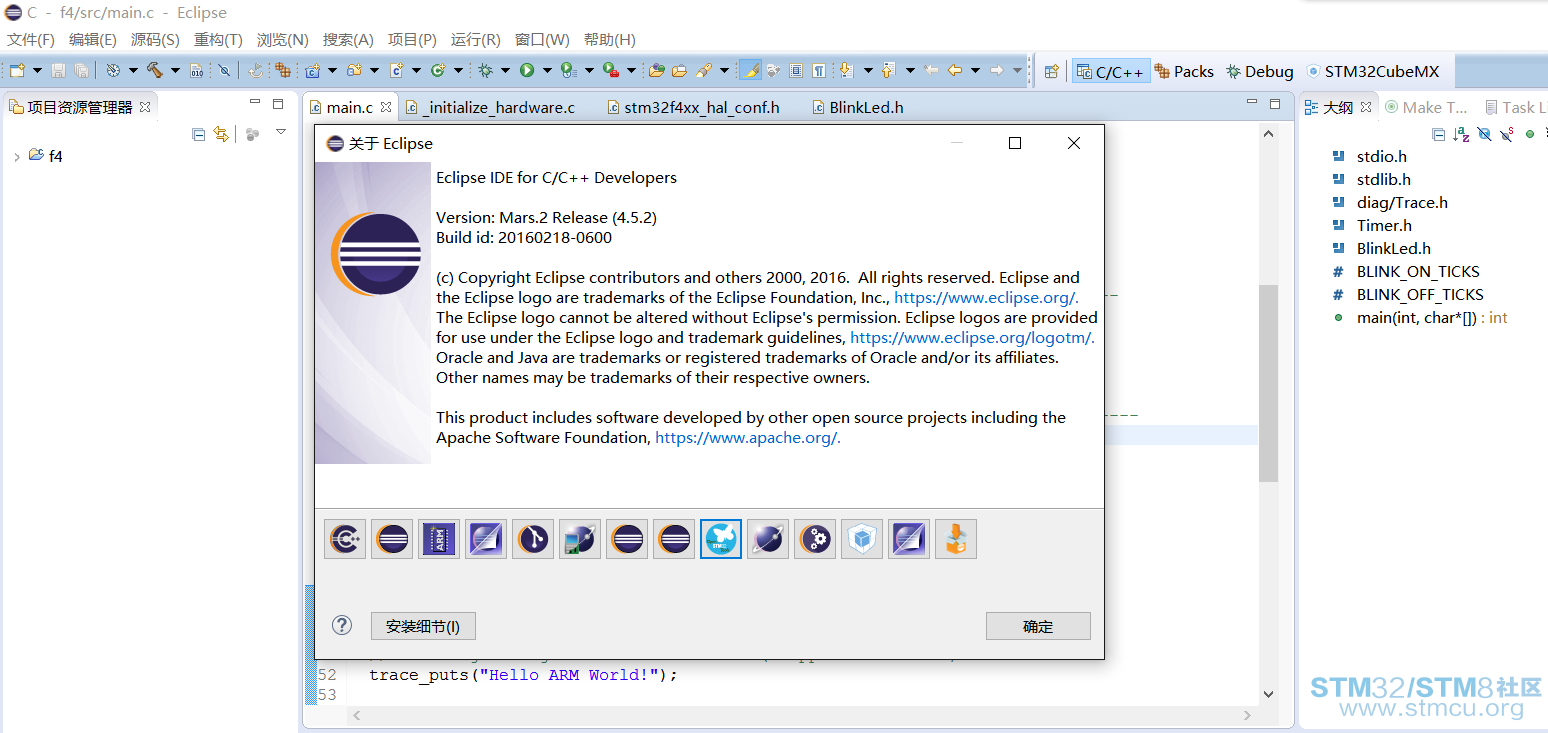Screen dimensions: 1548x733
Task: Click the Back navigation arrow in toolbar
Action: click(955, 70)
